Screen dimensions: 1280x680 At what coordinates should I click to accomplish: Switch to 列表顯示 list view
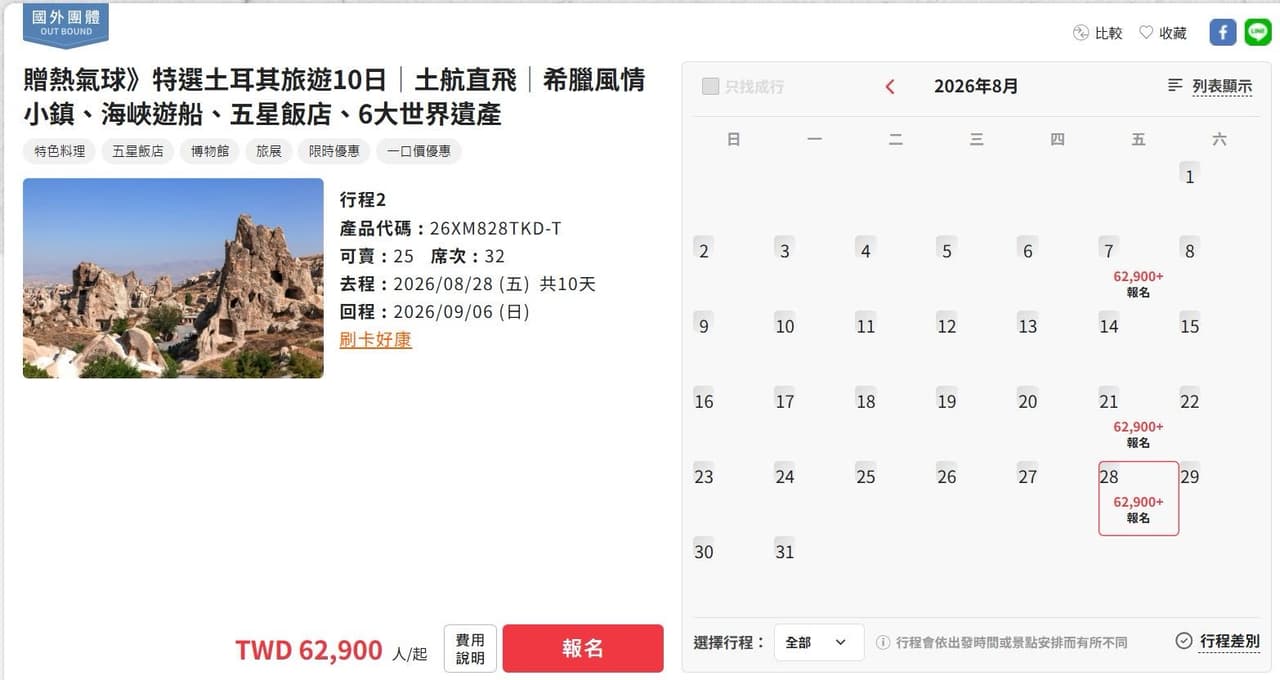[1210, 87]
